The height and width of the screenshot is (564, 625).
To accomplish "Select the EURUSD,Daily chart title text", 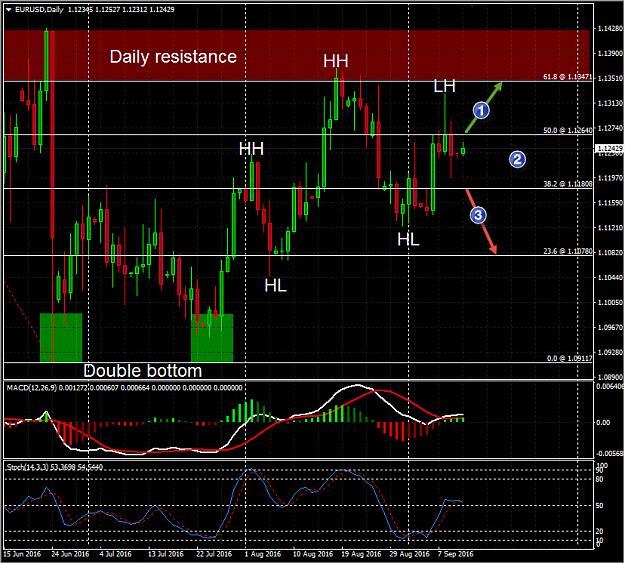I will 39,9.
